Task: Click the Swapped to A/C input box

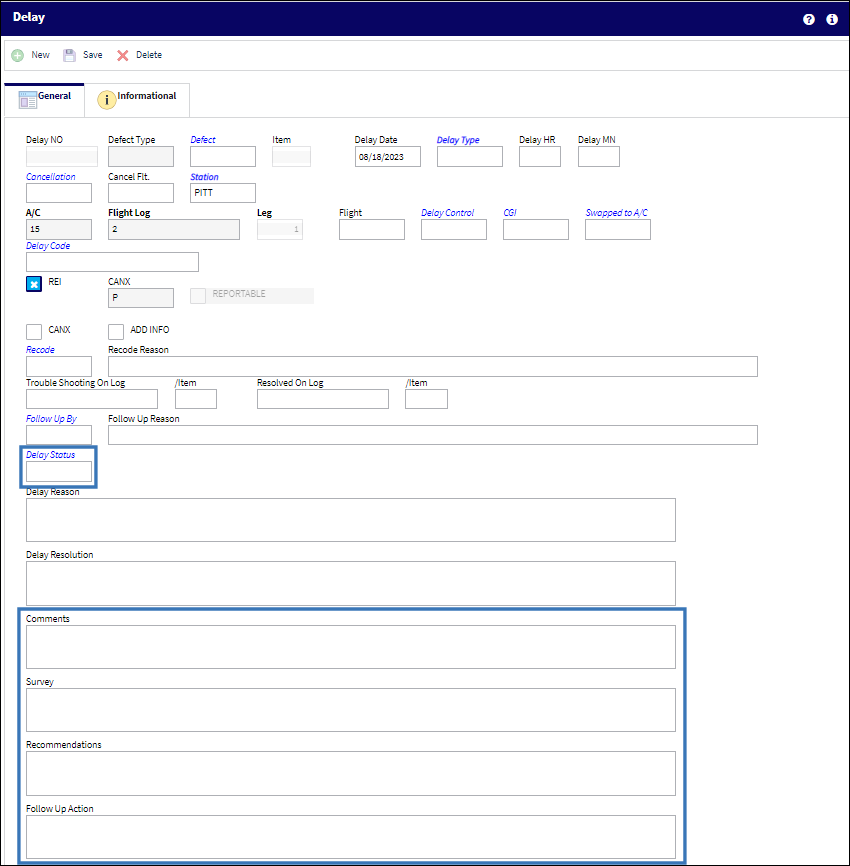Action: click(618, 229)
